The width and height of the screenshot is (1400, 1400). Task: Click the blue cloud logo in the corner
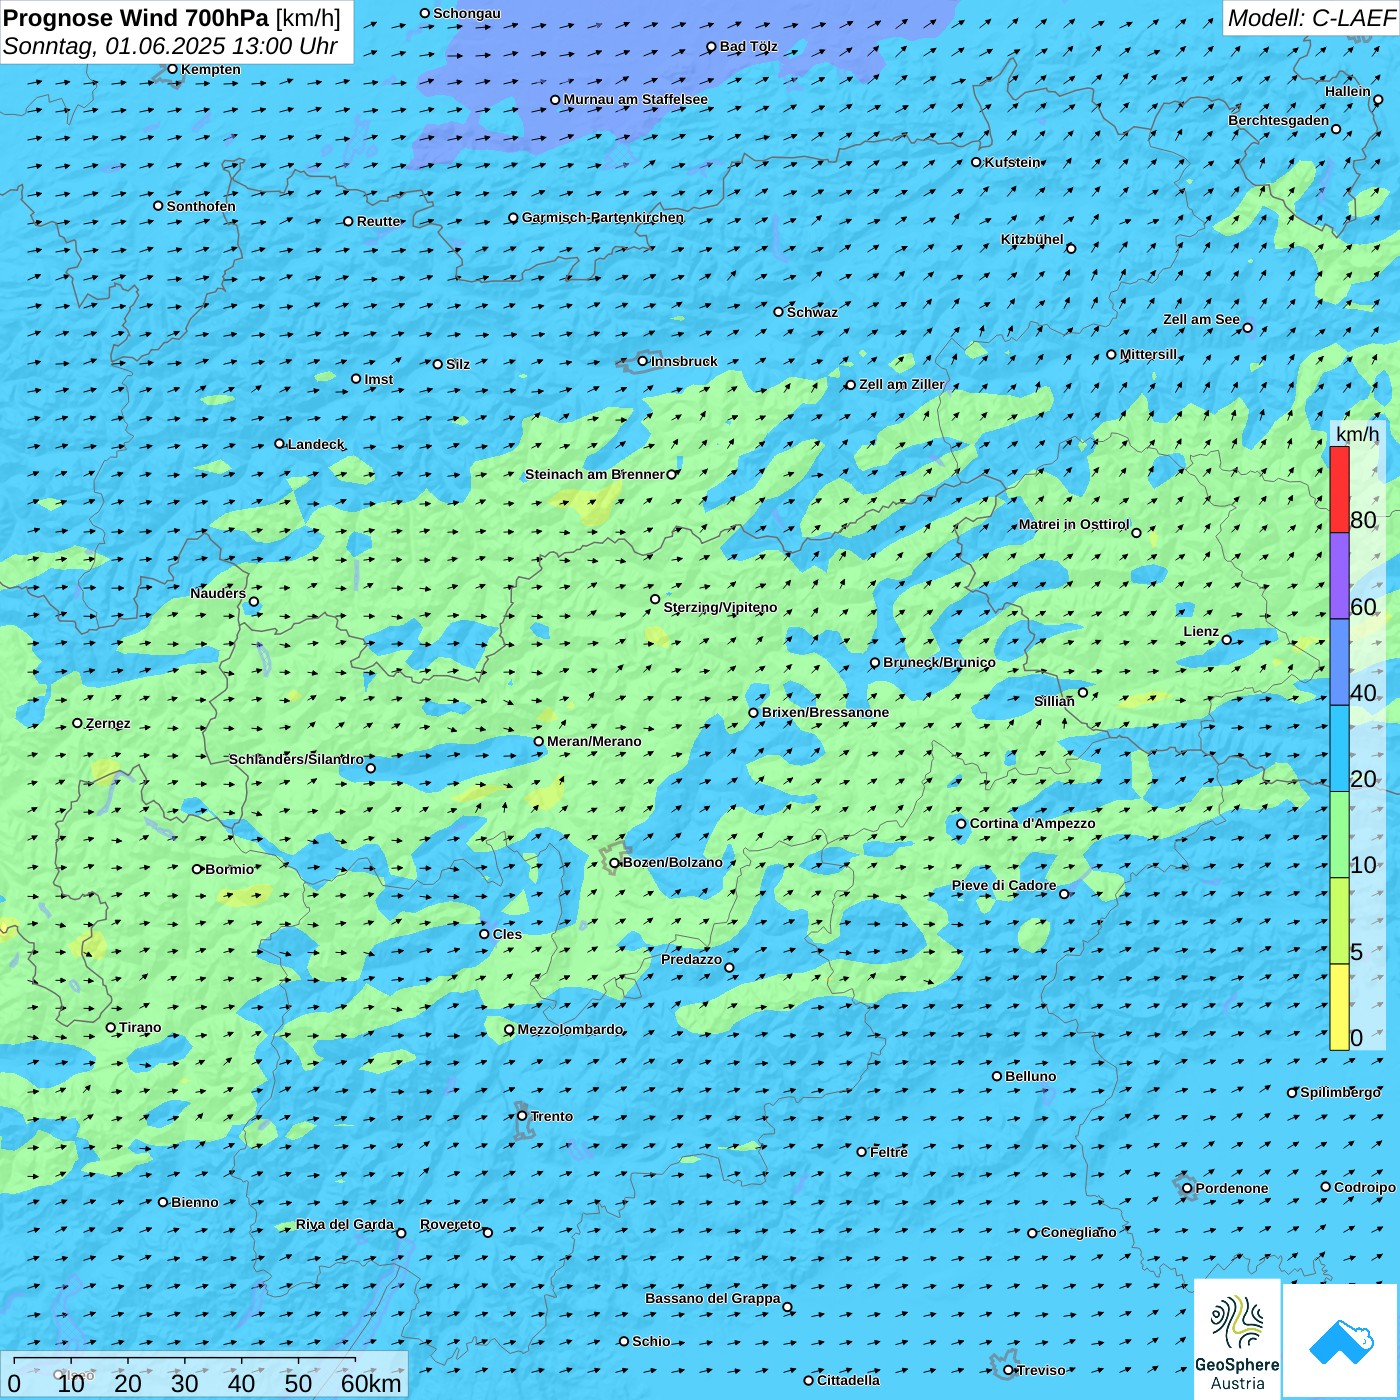tap(1340, 1341)
